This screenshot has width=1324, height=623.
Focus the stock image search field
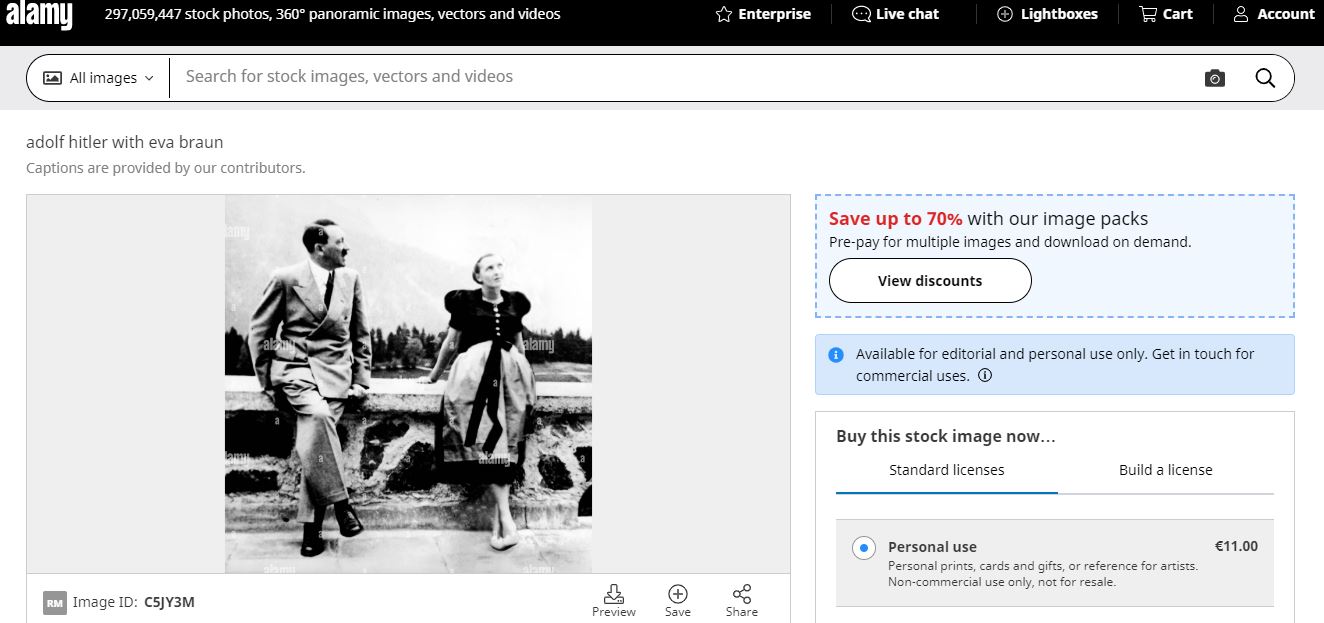click(x=680, y=77)
